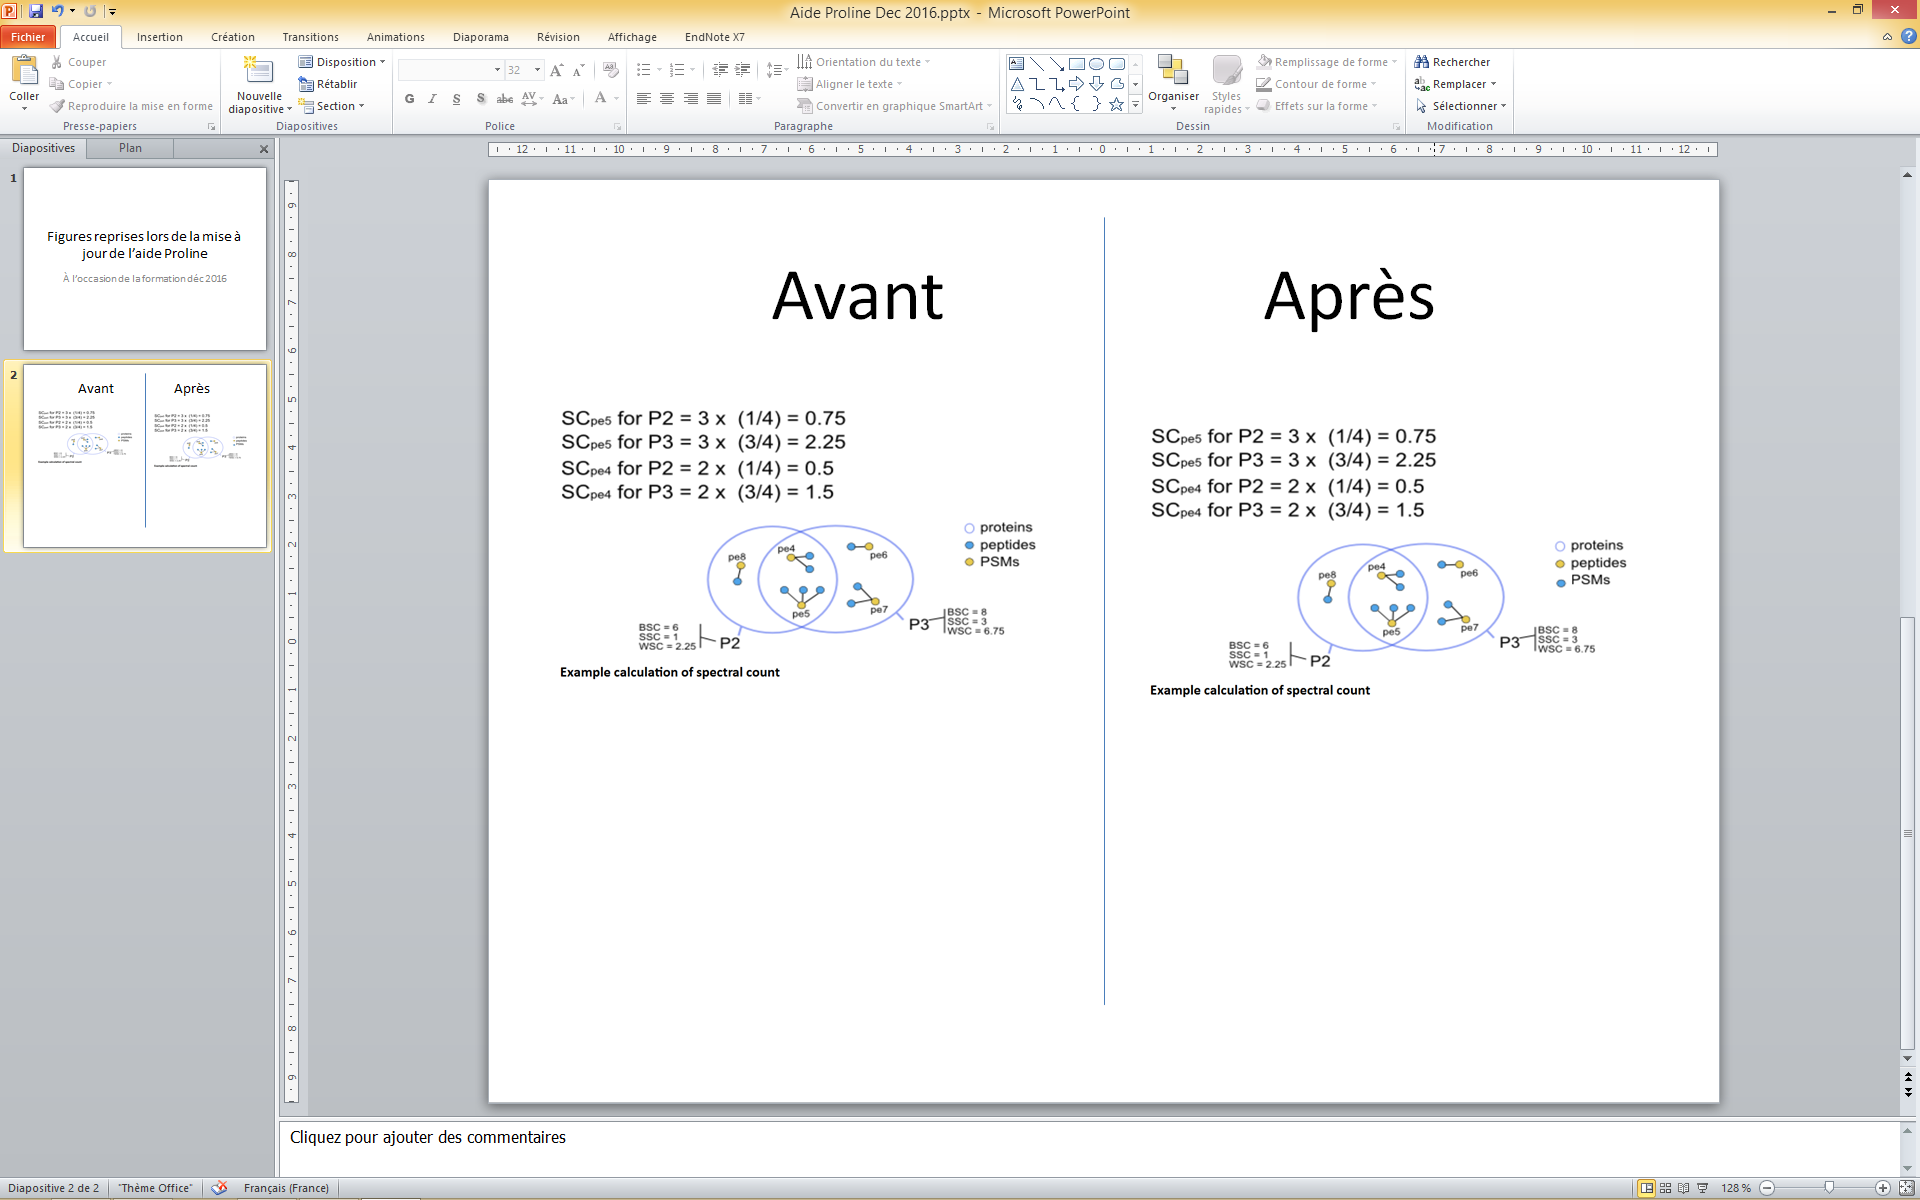Viewport: 1920px width, 1200px height.
Task: Adjust the zoom slider handle
Action: click(x=1829, y=1187)
